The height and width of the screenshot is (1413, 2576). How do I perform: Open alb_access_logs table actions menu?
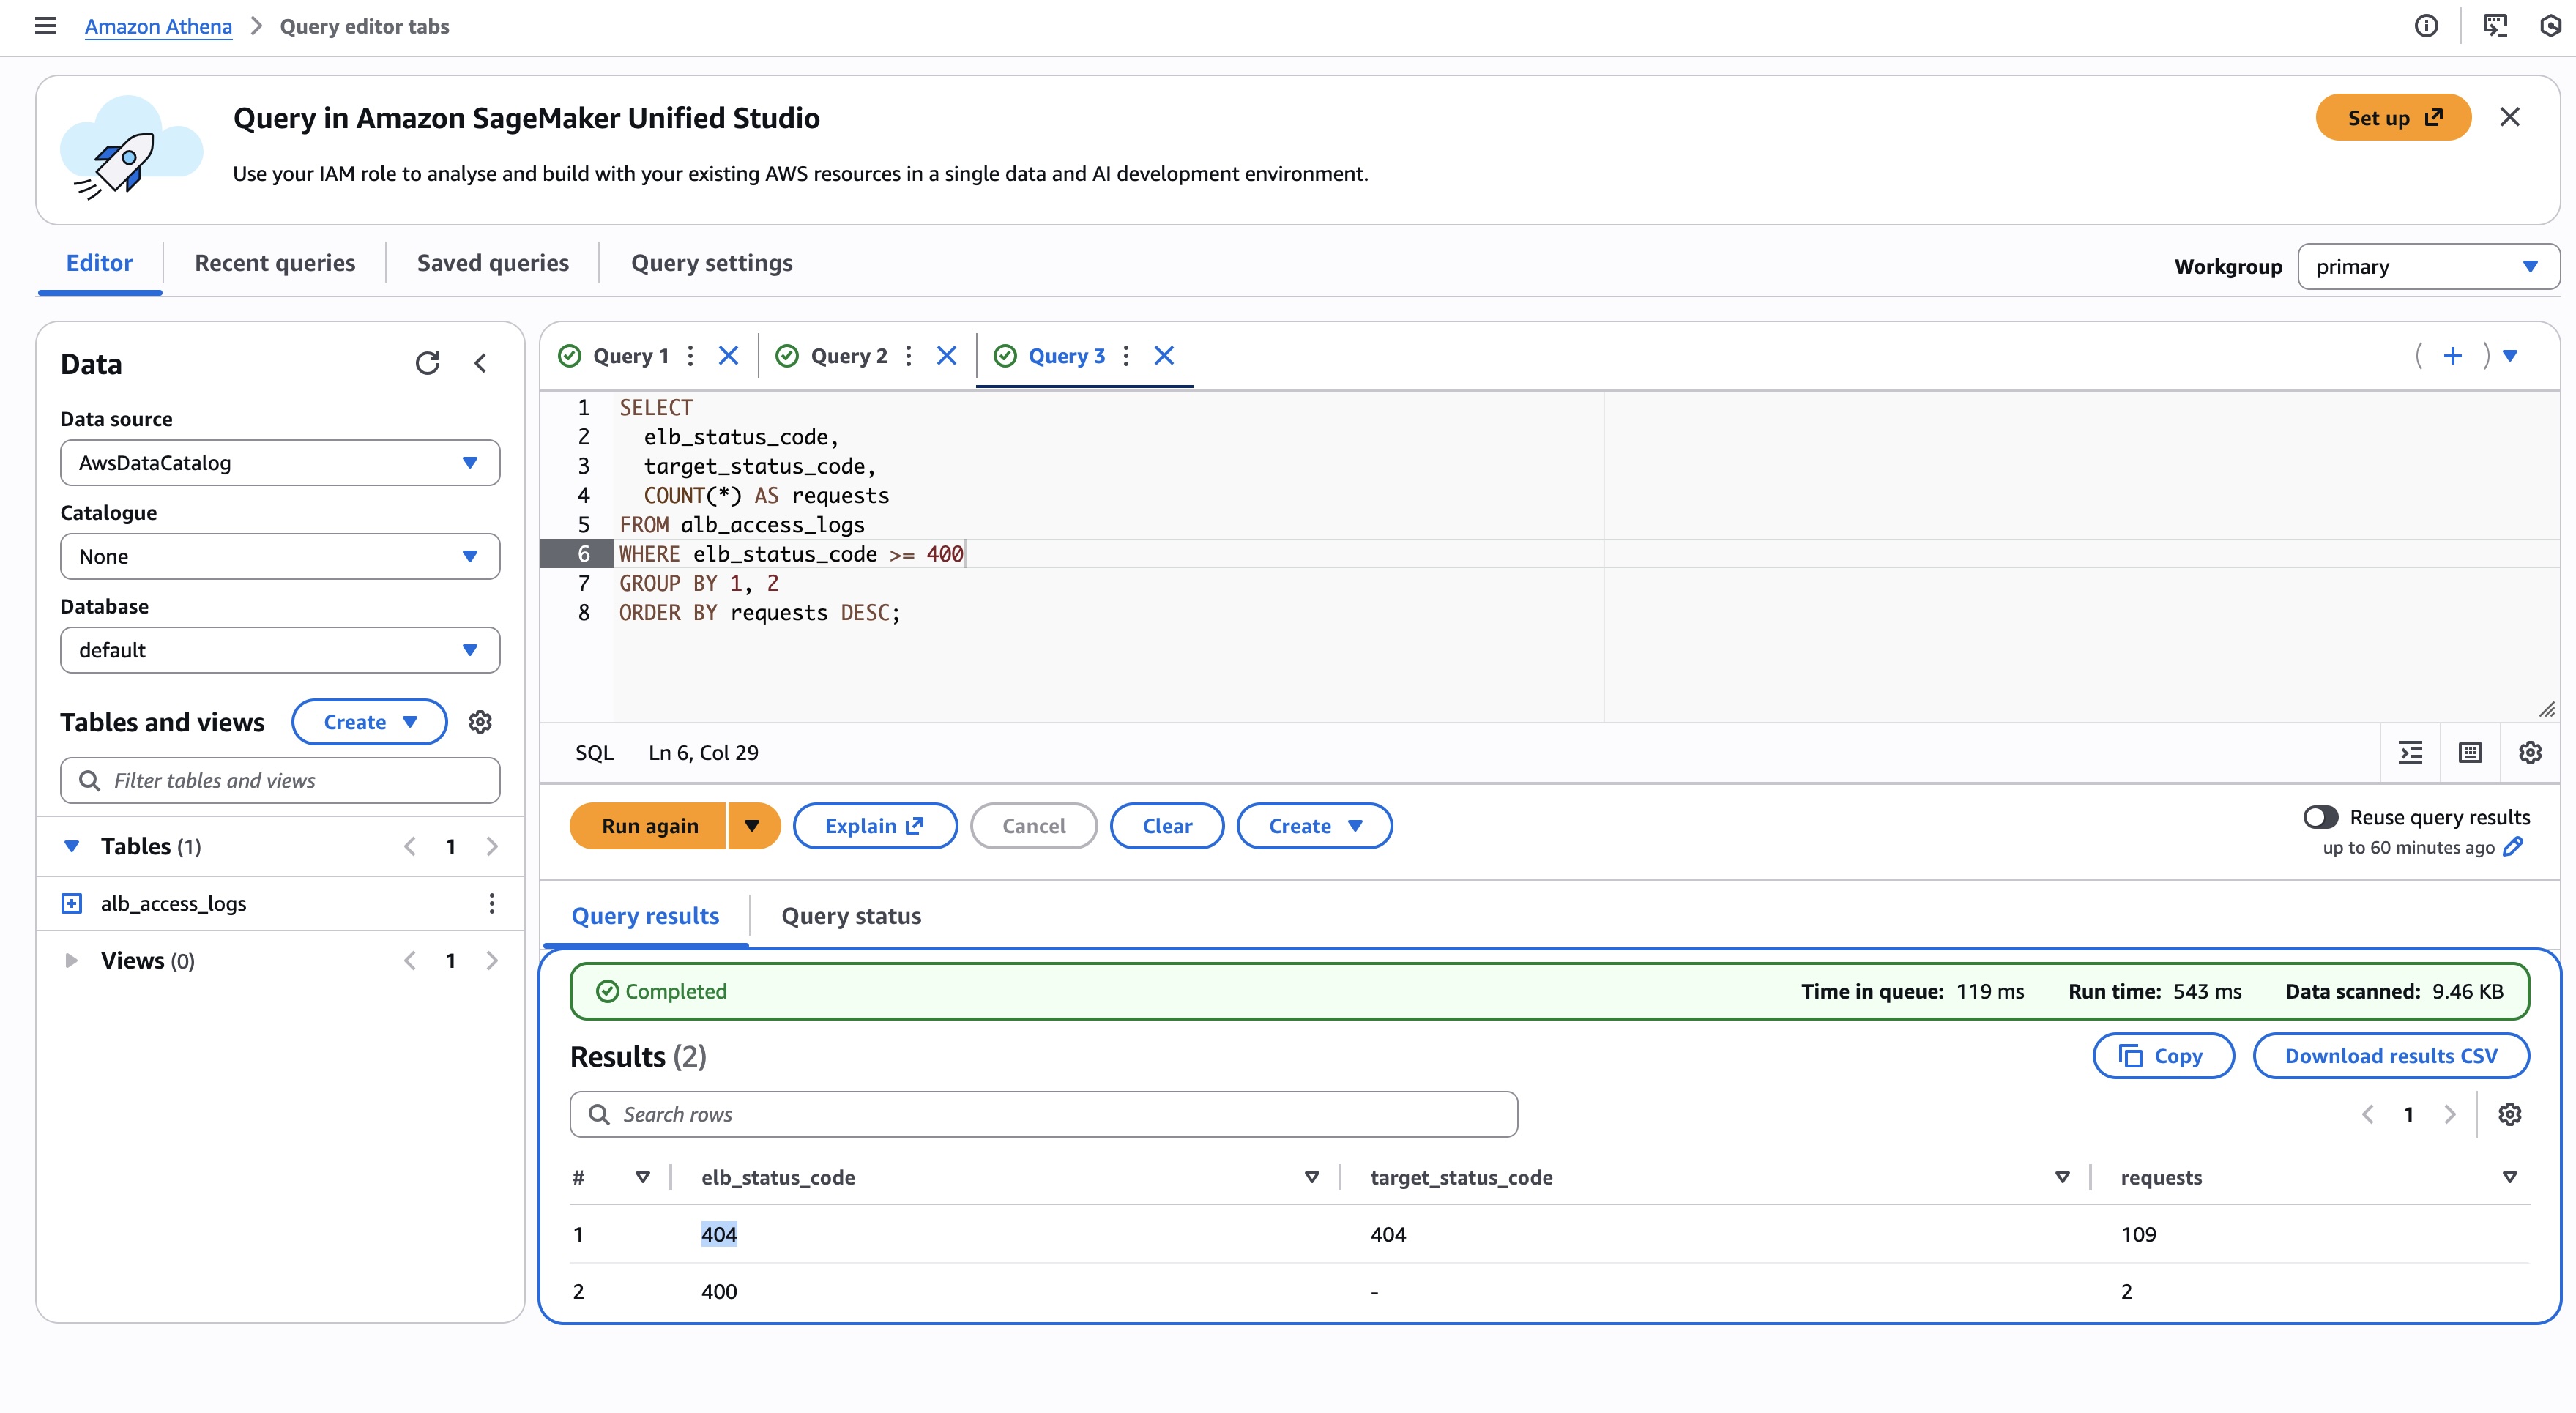[x=491, y=904]
